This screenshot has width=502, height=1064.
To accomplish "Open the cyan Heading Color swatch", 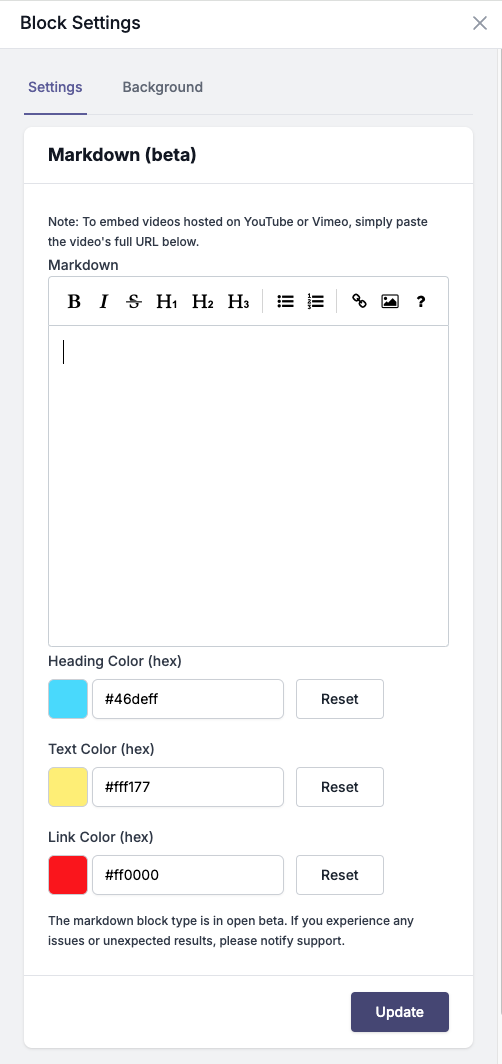I will point(68,699).
